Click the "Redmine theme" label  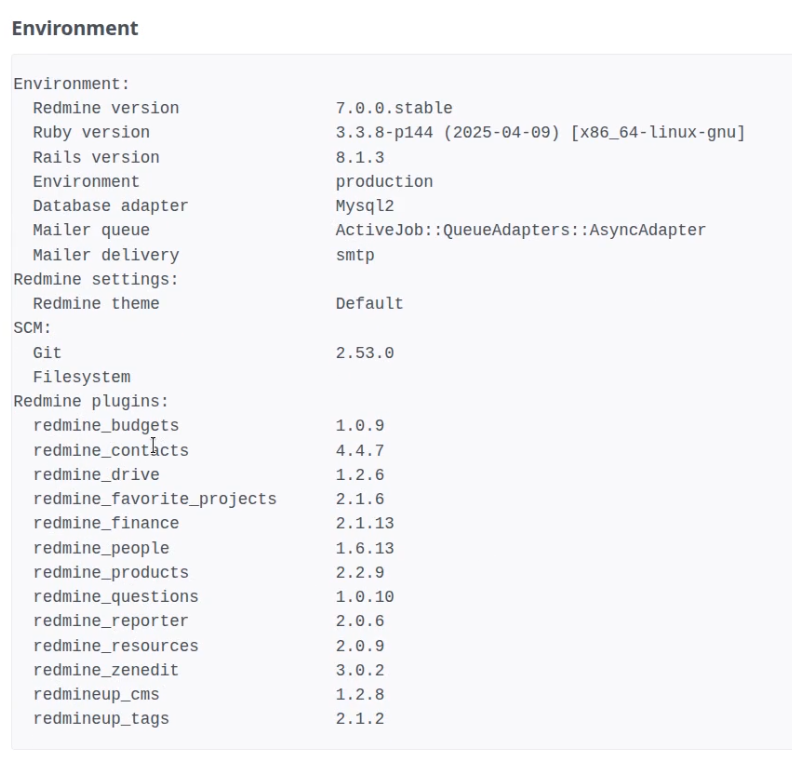[96, 304]
